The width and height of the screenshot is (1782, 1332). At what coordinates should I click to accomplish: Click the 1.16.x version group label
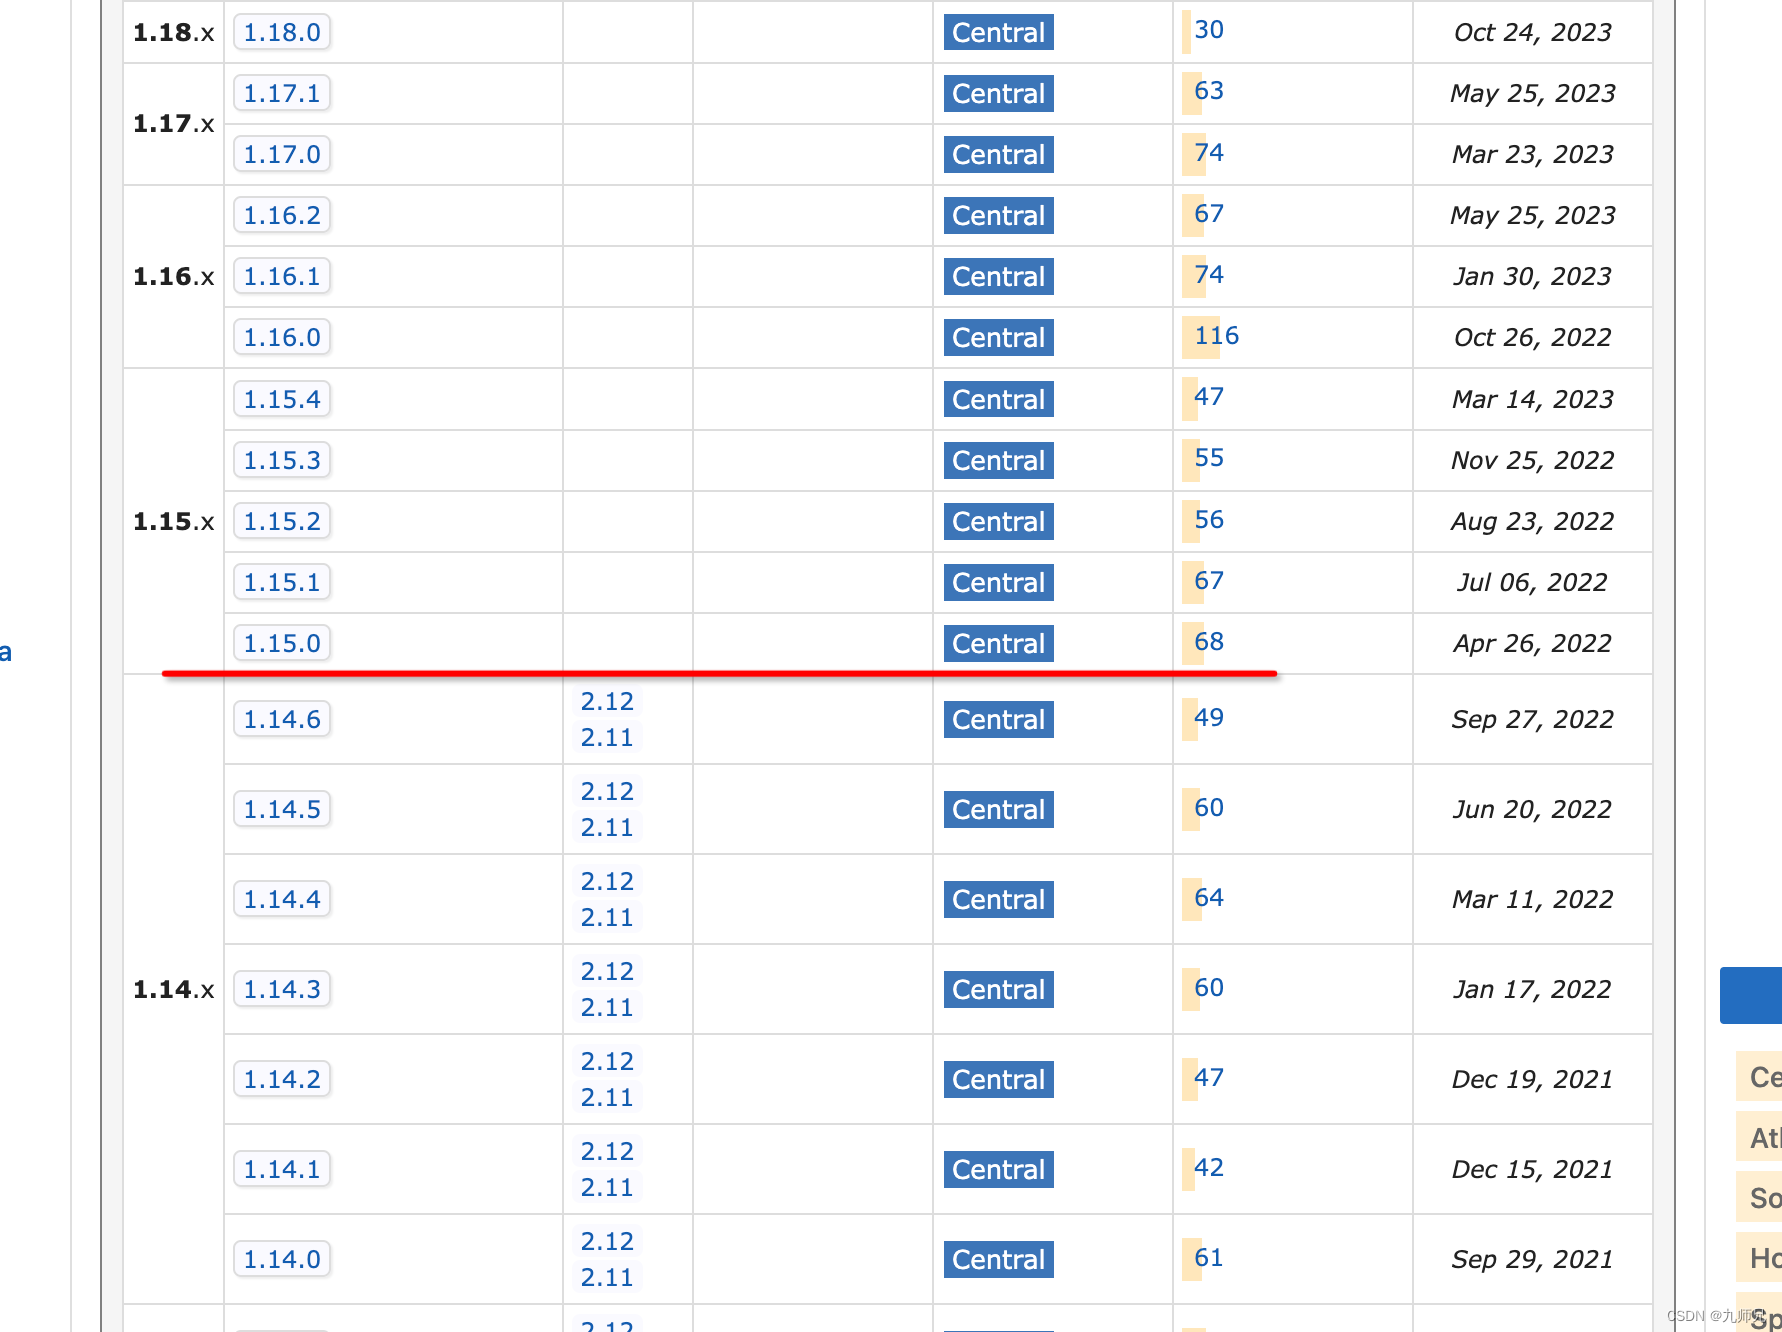click(x=173, y=276)
